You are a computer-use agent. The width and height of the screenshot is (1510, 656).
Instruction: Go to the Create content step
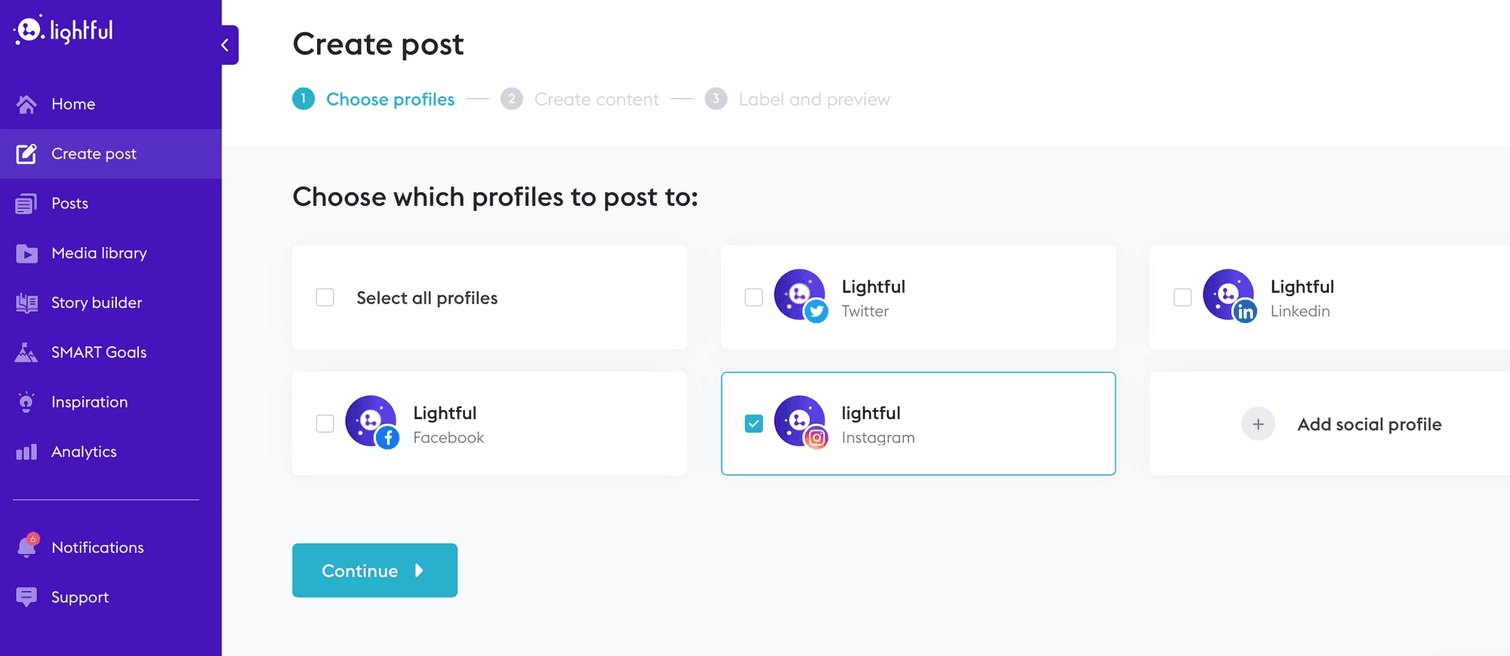[x=596, y=100]
